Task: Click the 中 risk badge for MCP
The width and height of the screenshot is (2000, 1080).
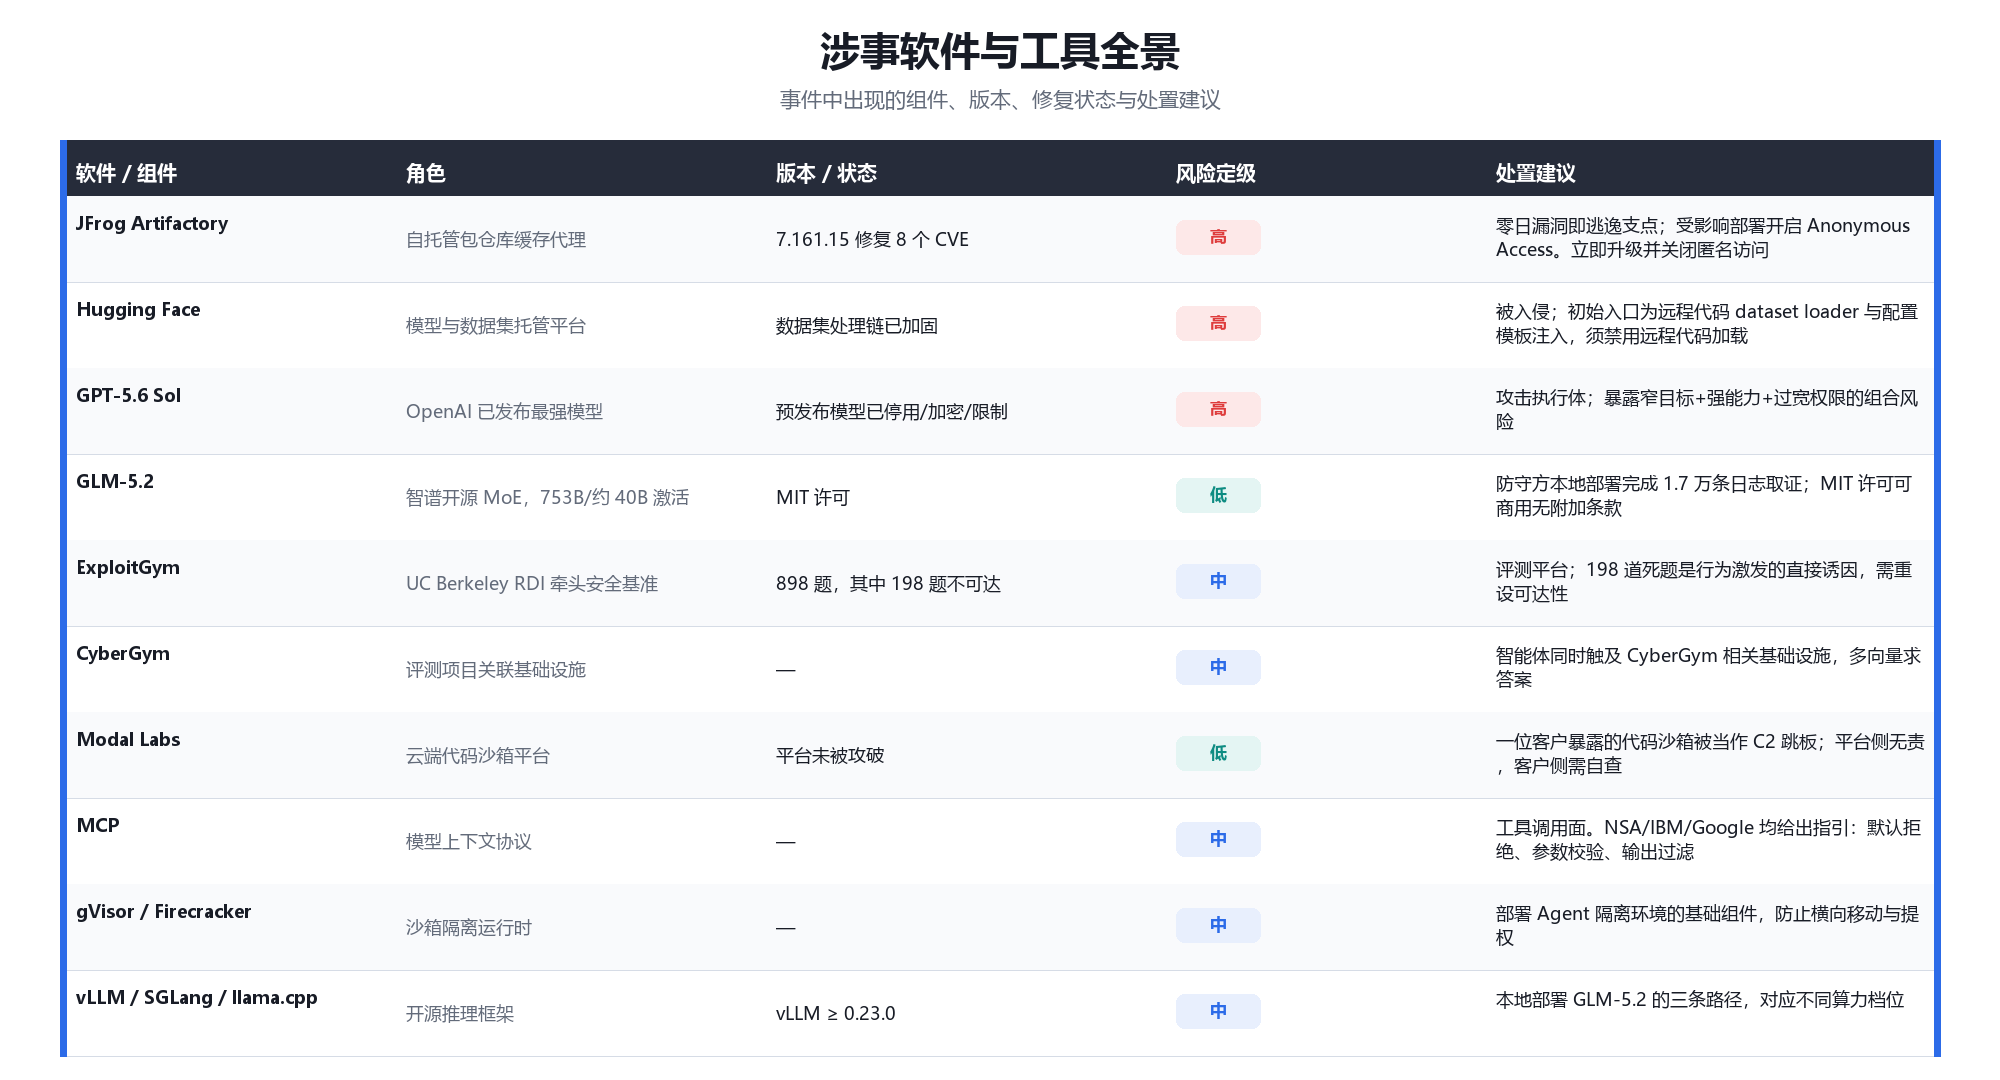Action: pyautogui.click(x=1218, y=839)
